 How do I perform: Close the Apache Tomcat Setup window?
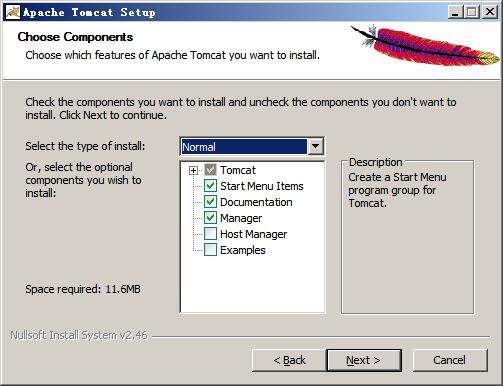pyautogui.click(x=489, y=12)
